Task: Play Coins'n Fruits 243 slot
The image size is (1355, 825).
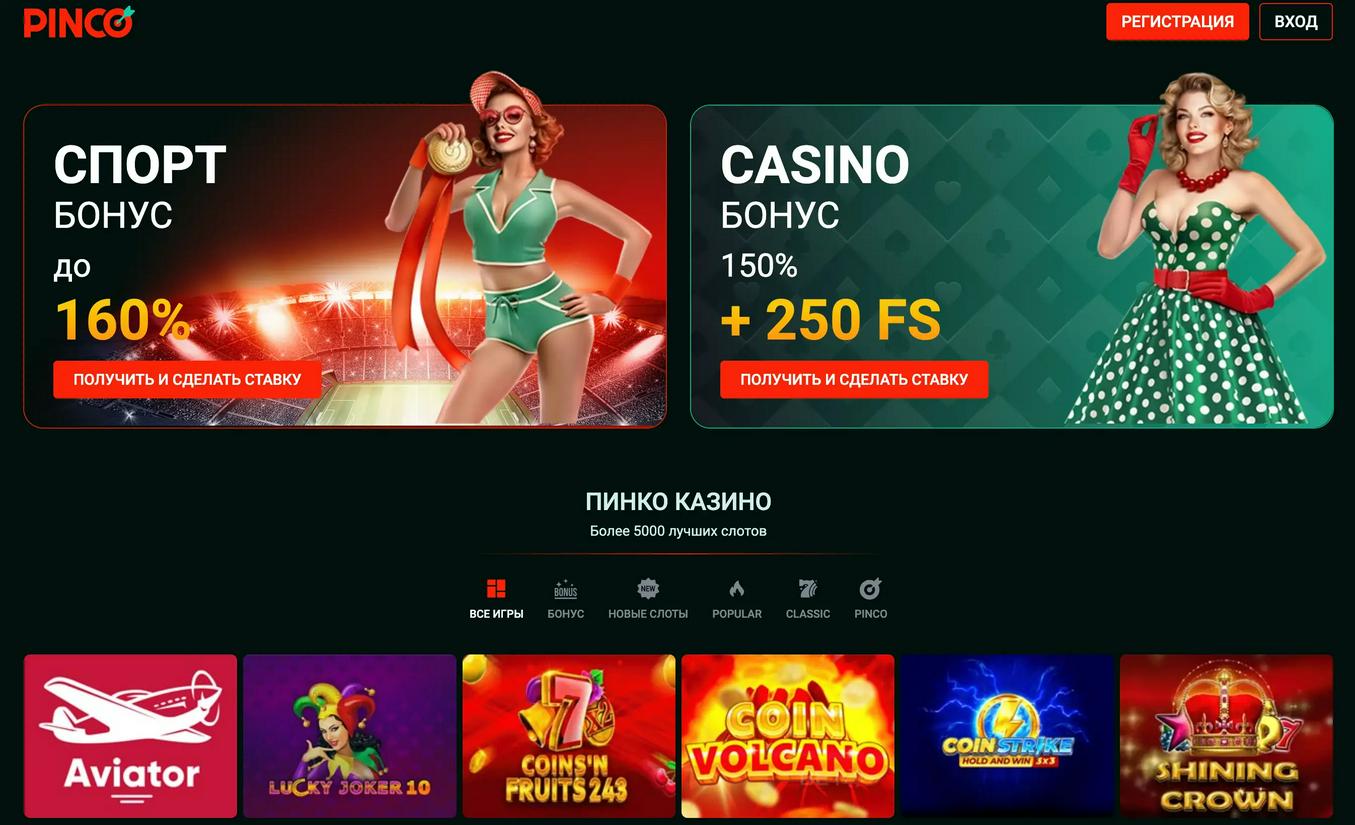Action: pos(569,736)
